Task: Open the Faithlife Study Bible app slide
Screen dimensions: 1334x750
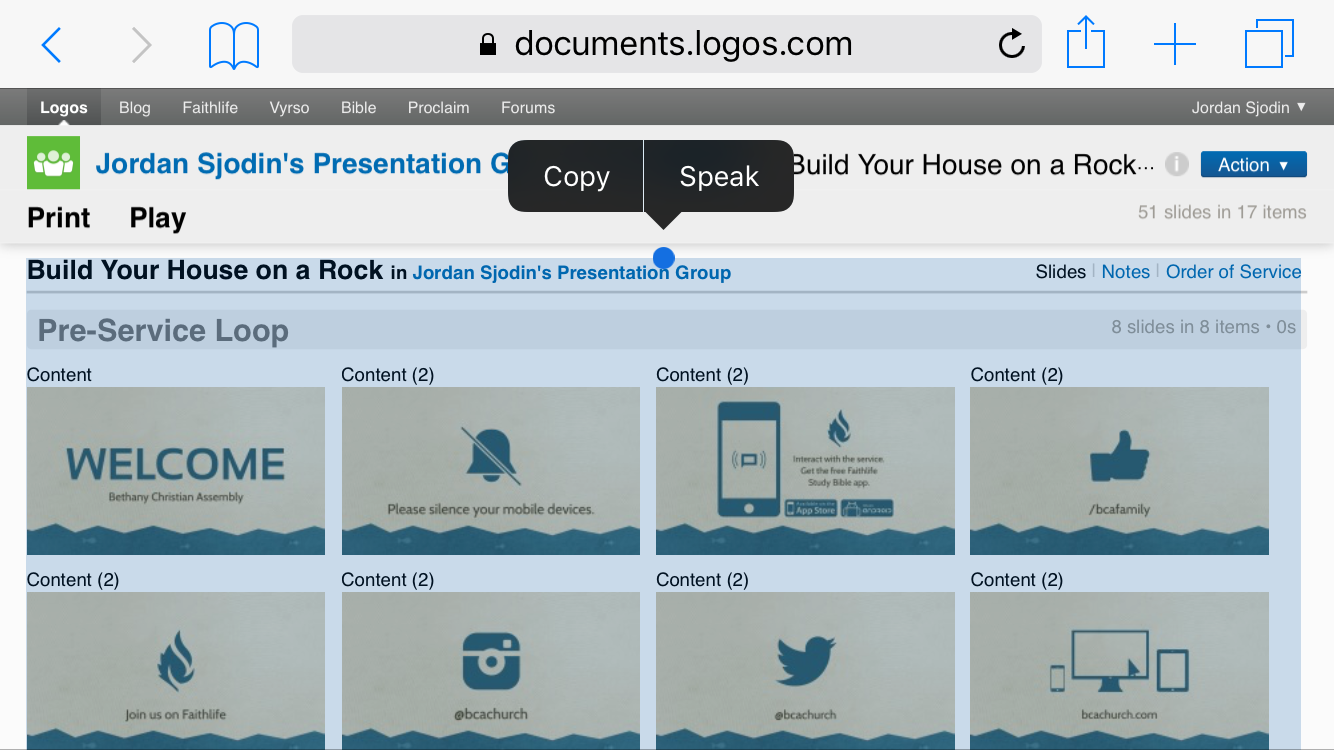Action: click(x=805, y=471)
